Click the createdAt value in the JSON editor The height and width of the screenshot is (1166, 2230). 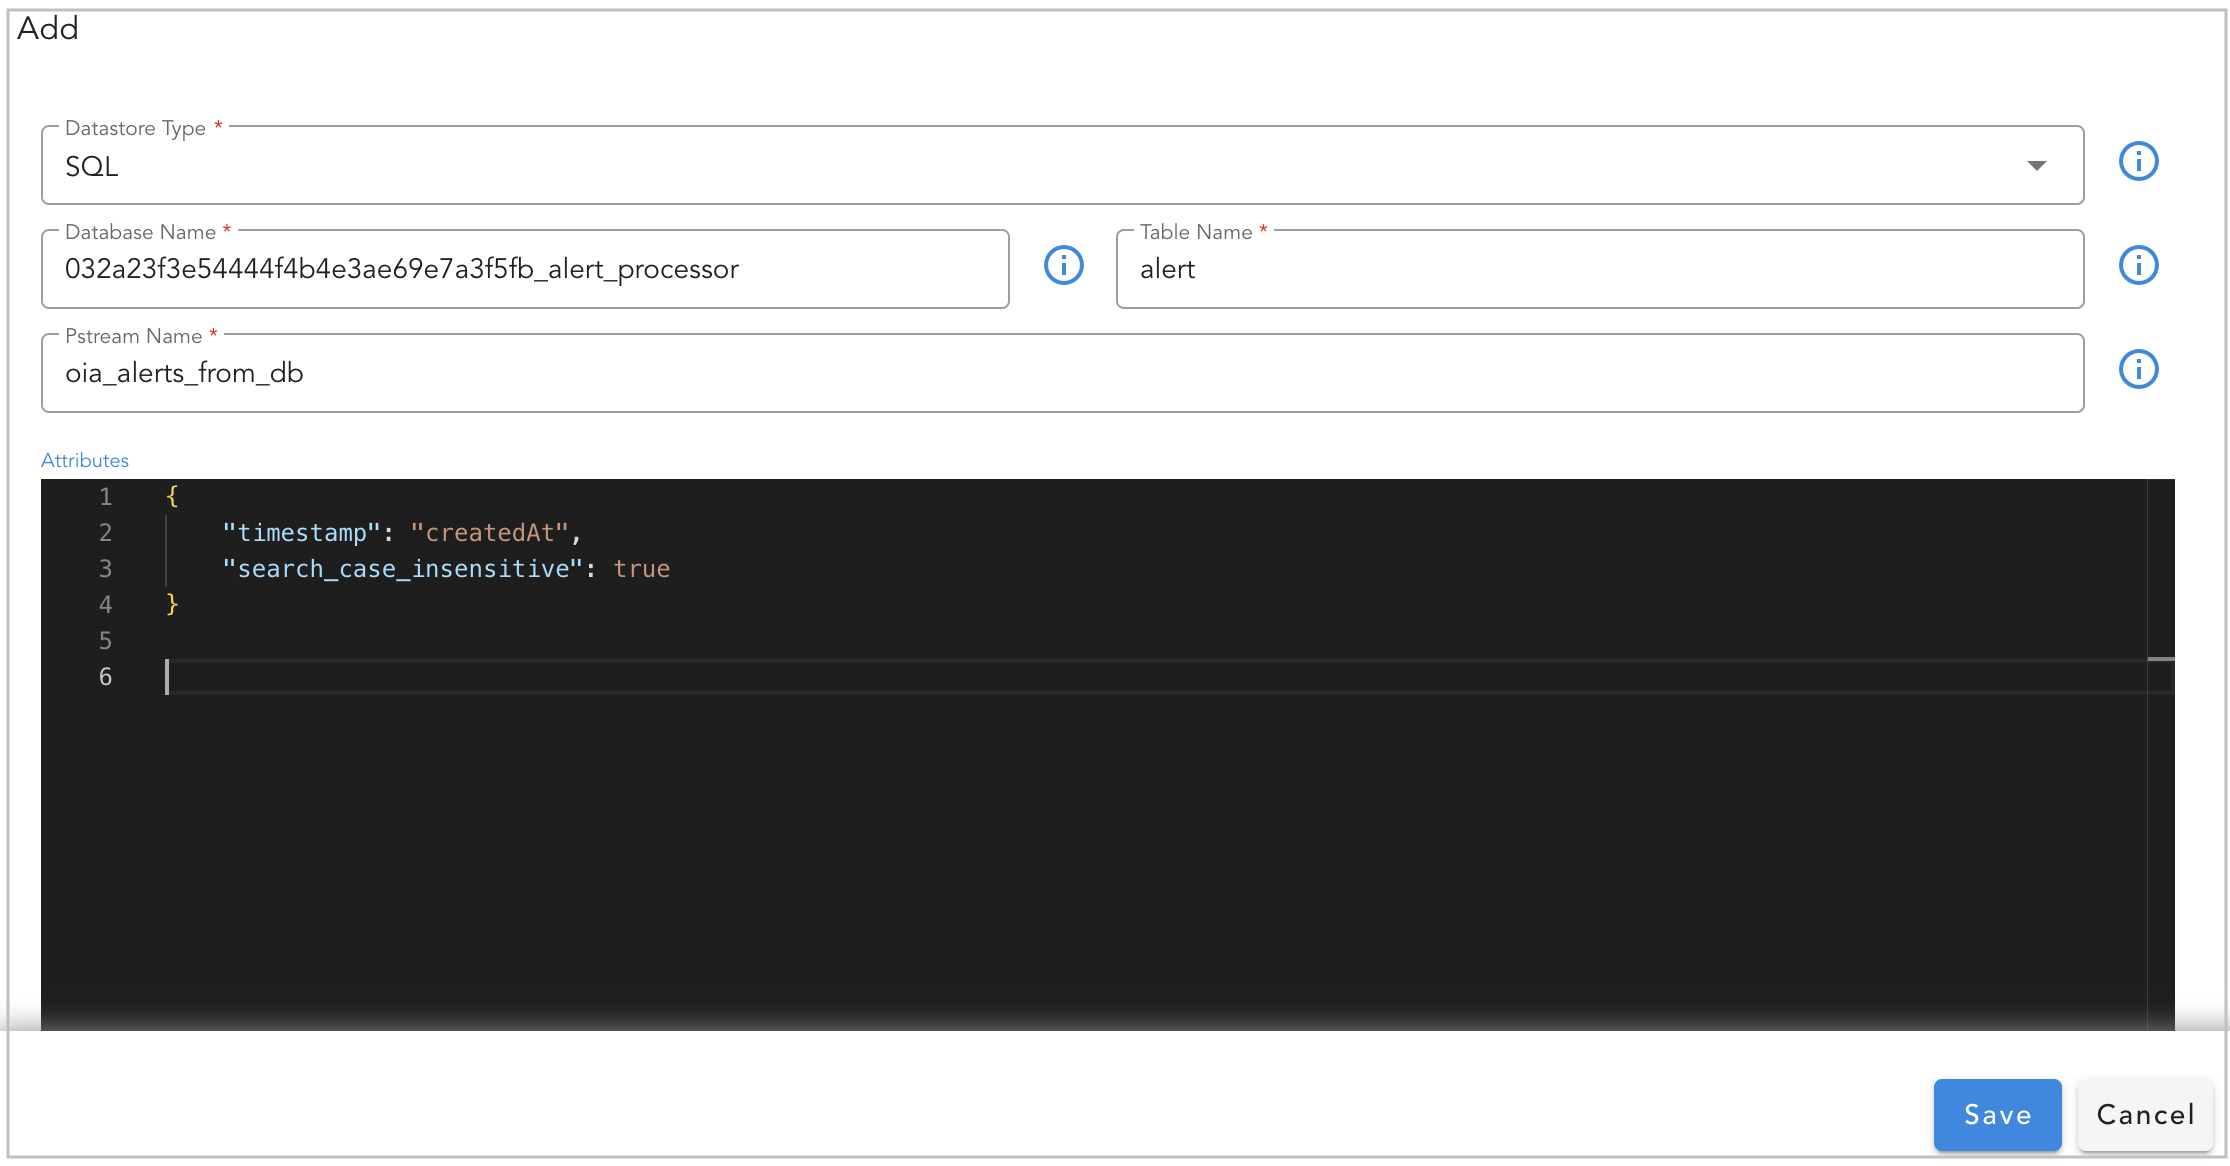(491, 532)
